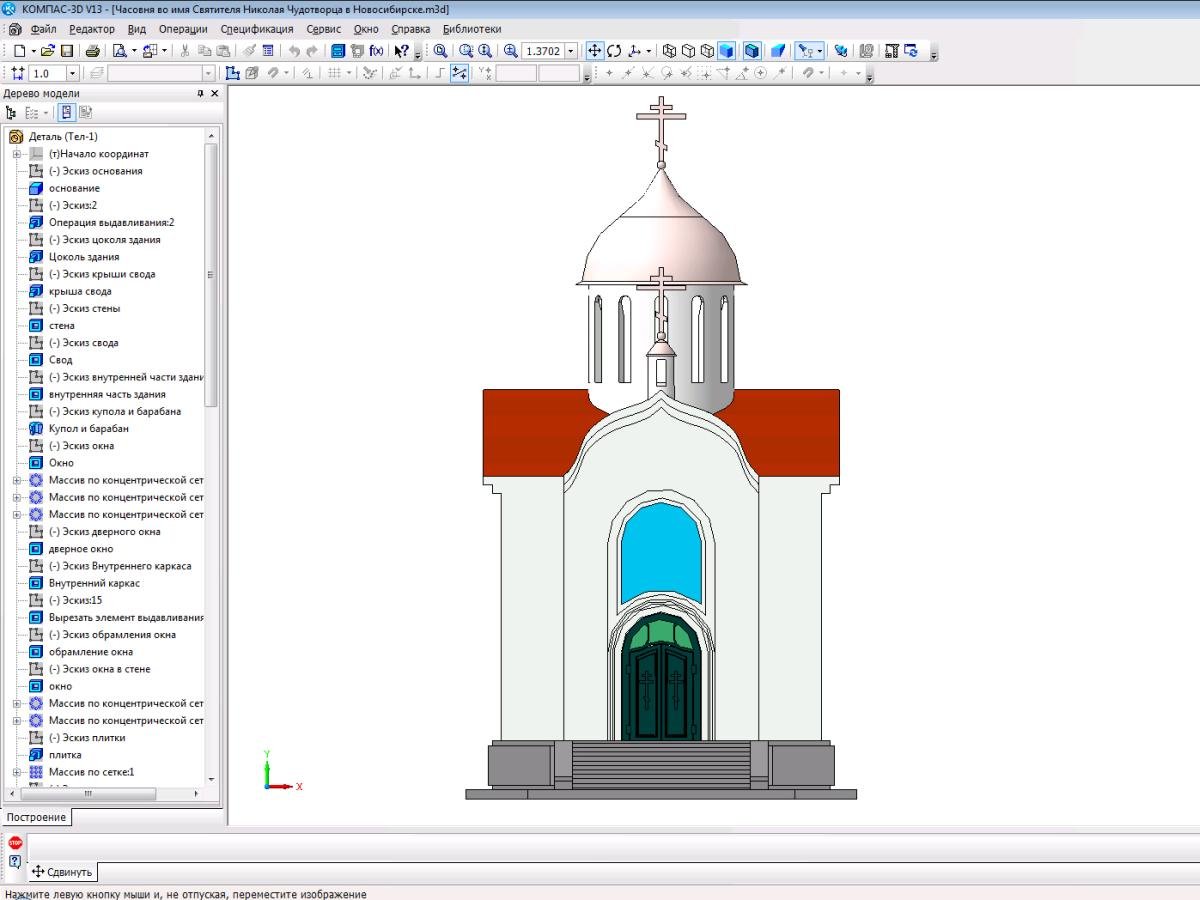
Task: Open the zoom scale 1.3702 dropdown
Action: pyautogui.click(x=571, y=51)
